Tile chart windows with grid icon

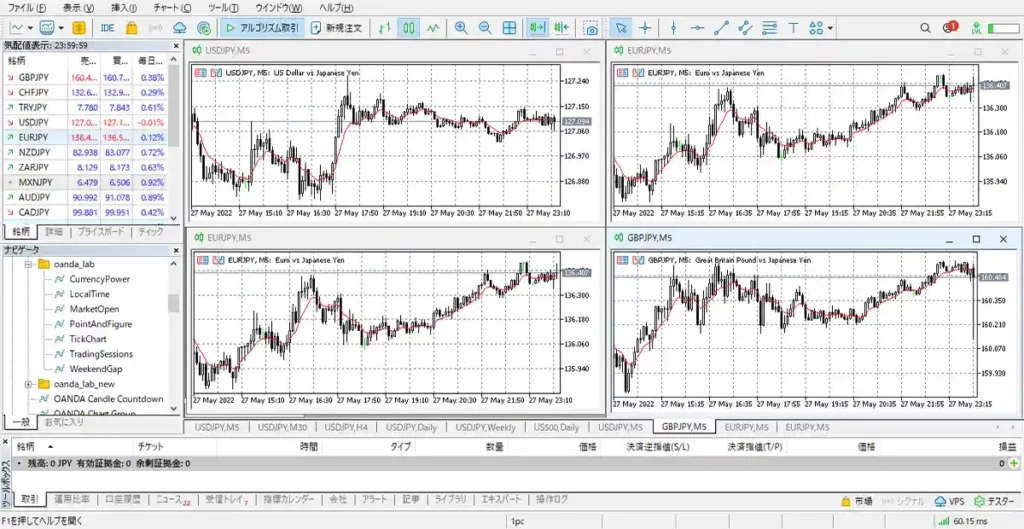(x=509, y=28)
